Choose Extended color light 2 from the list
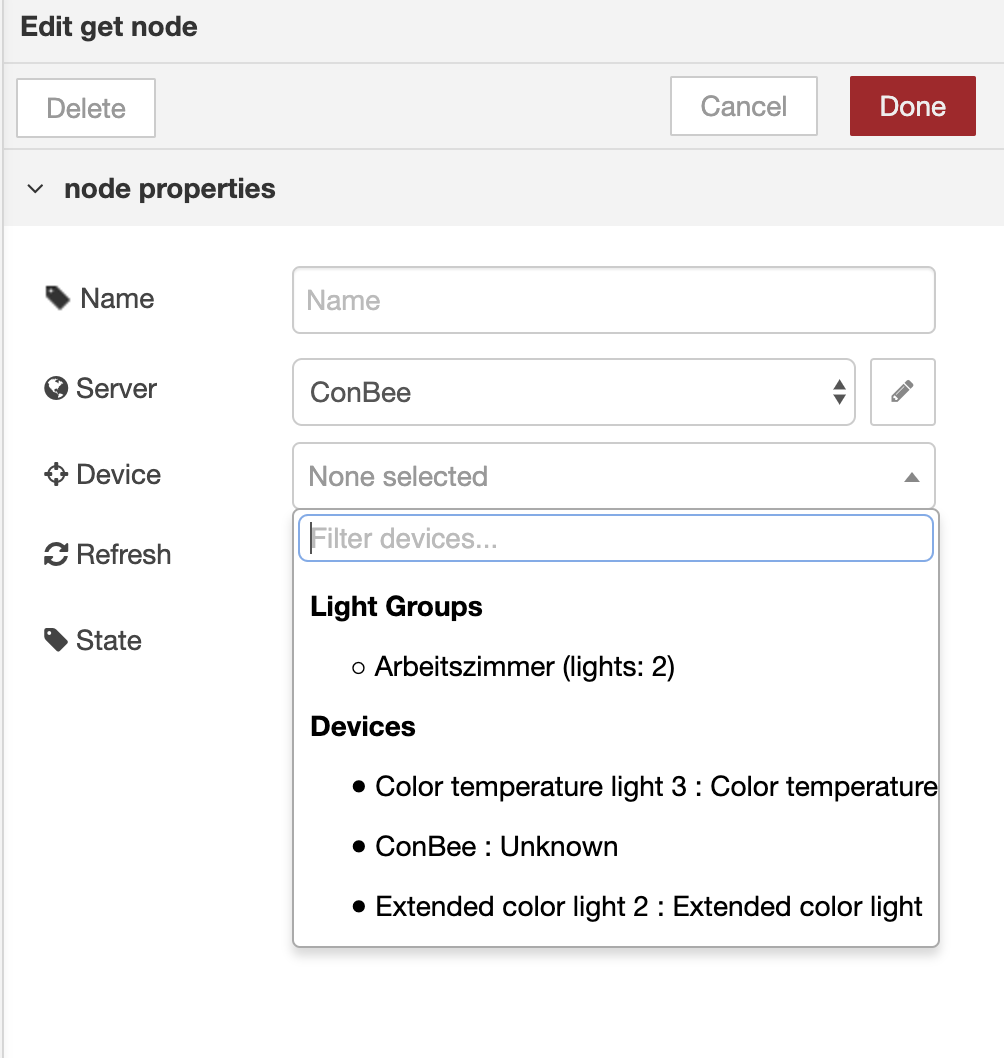 [648, 906]
